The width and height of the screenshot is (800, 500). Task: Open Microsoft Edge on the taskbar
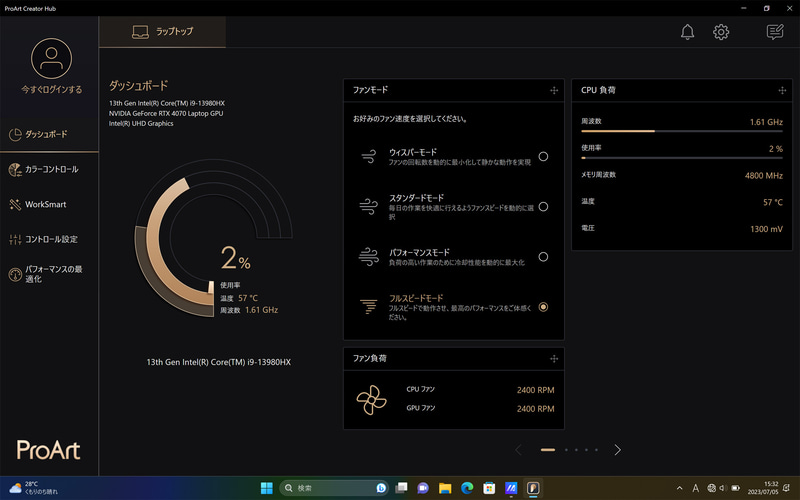point(467,488)
